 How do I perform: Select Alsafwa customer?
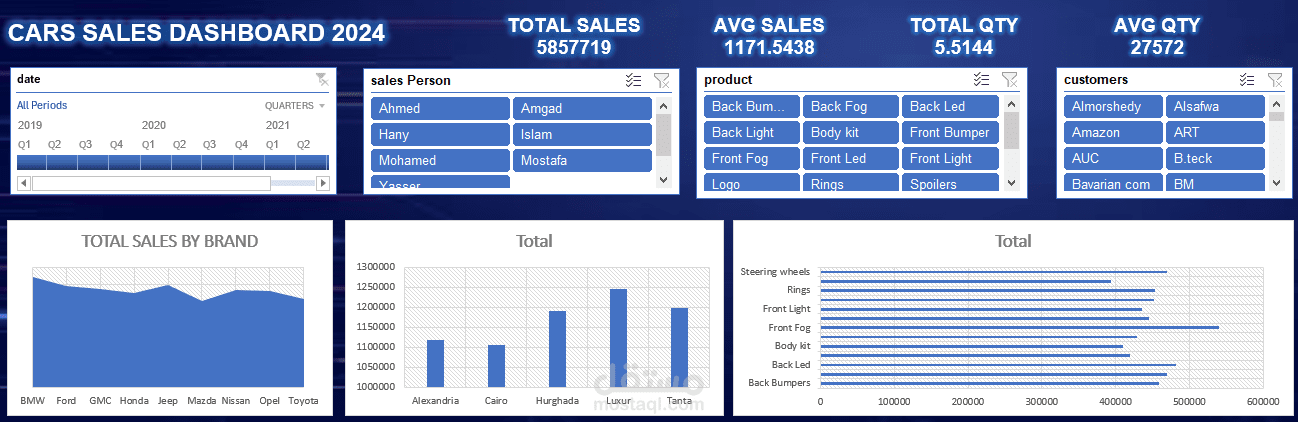click(x=1215, y=106)
